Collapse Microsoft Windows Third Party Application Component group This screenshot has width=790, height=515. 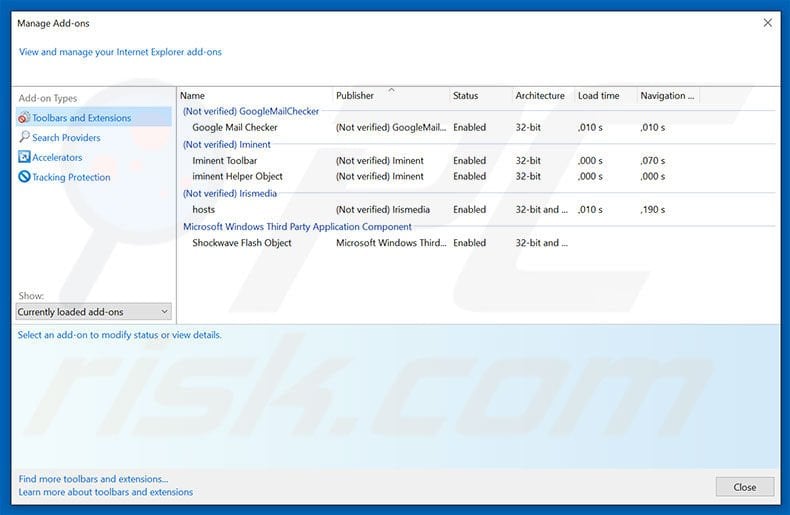(297, 227)
